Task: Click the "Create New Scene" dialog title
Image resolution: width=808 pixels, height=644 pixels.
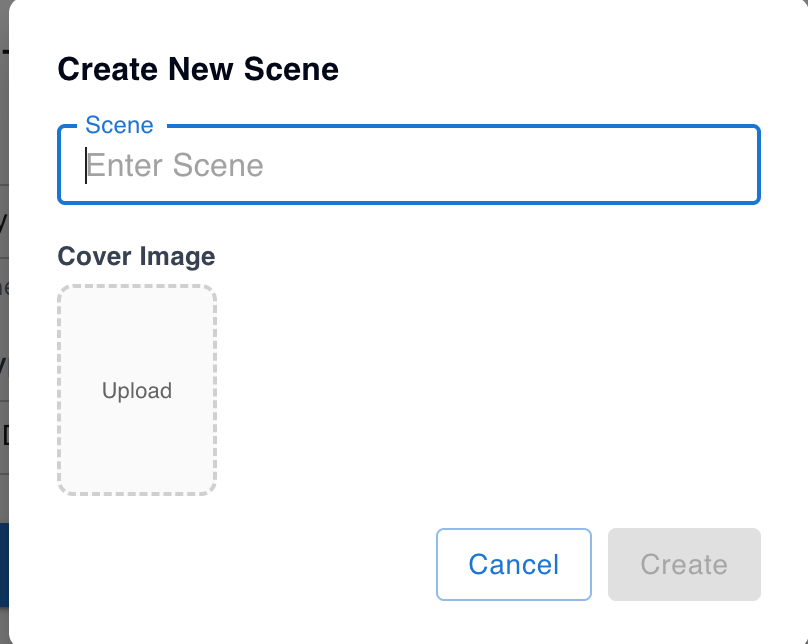Action: point(198,69)
